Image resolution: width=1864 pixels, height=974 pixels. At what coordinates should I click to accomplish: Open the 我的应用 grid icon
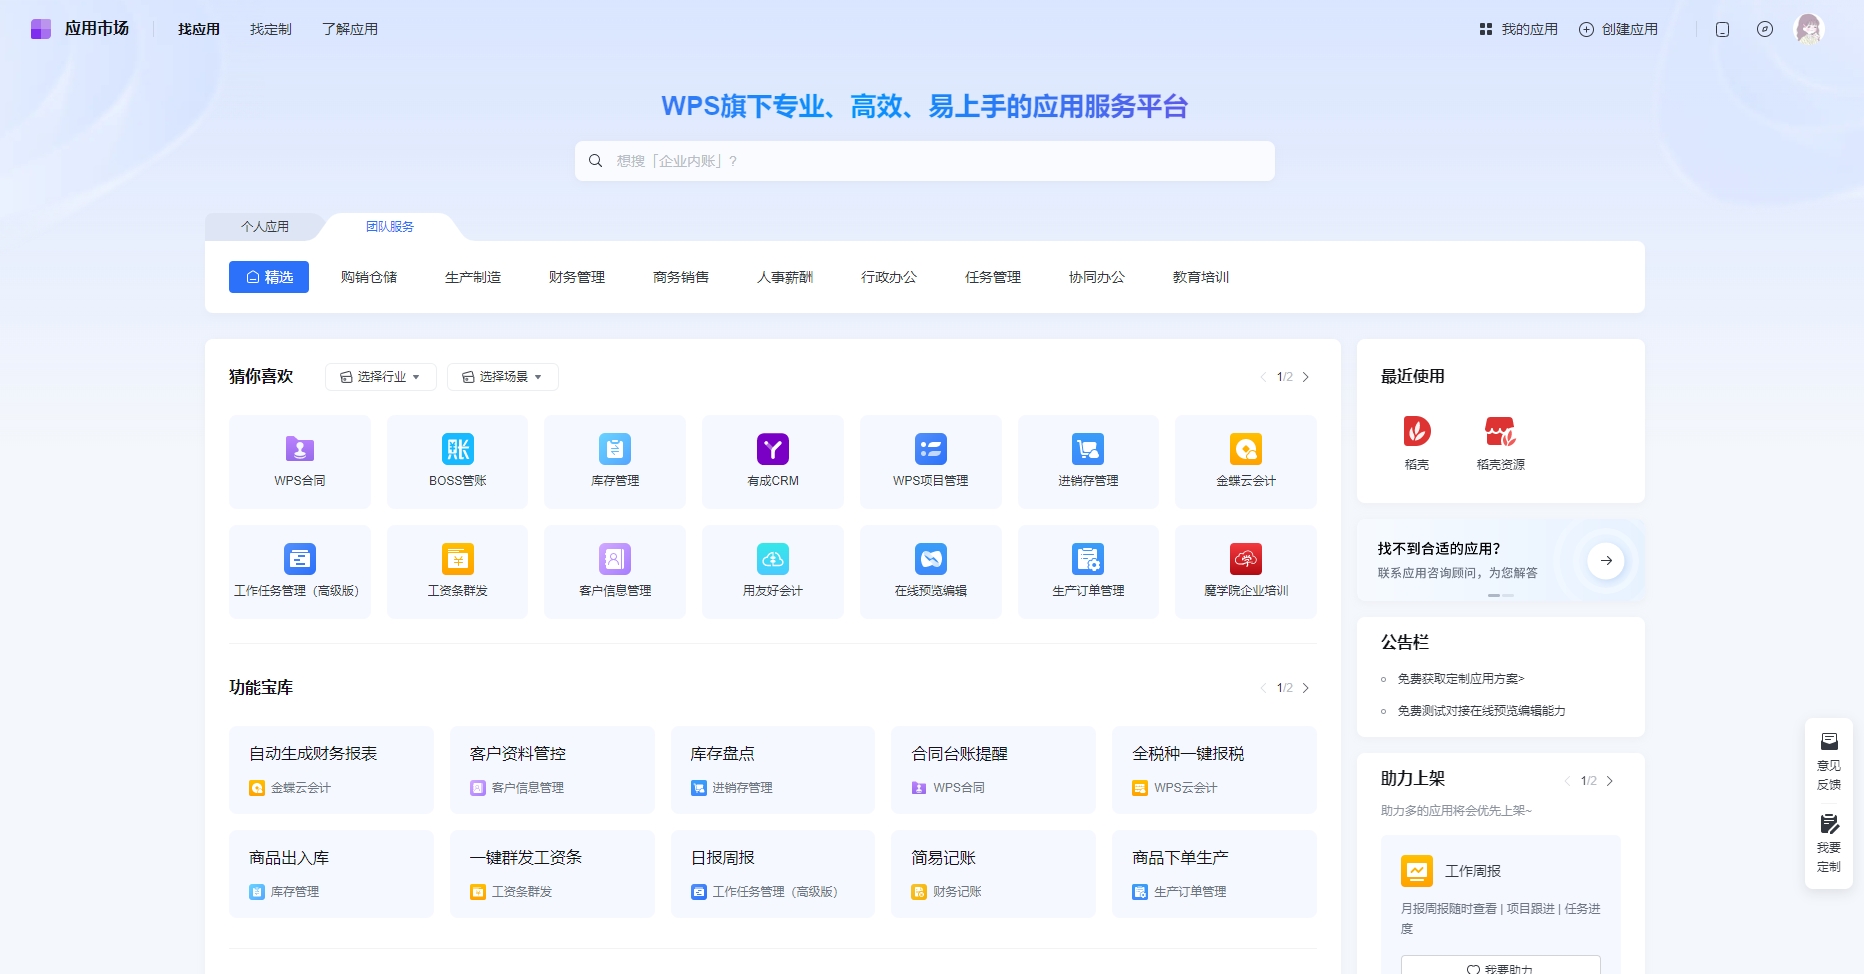click(1486, 29)
